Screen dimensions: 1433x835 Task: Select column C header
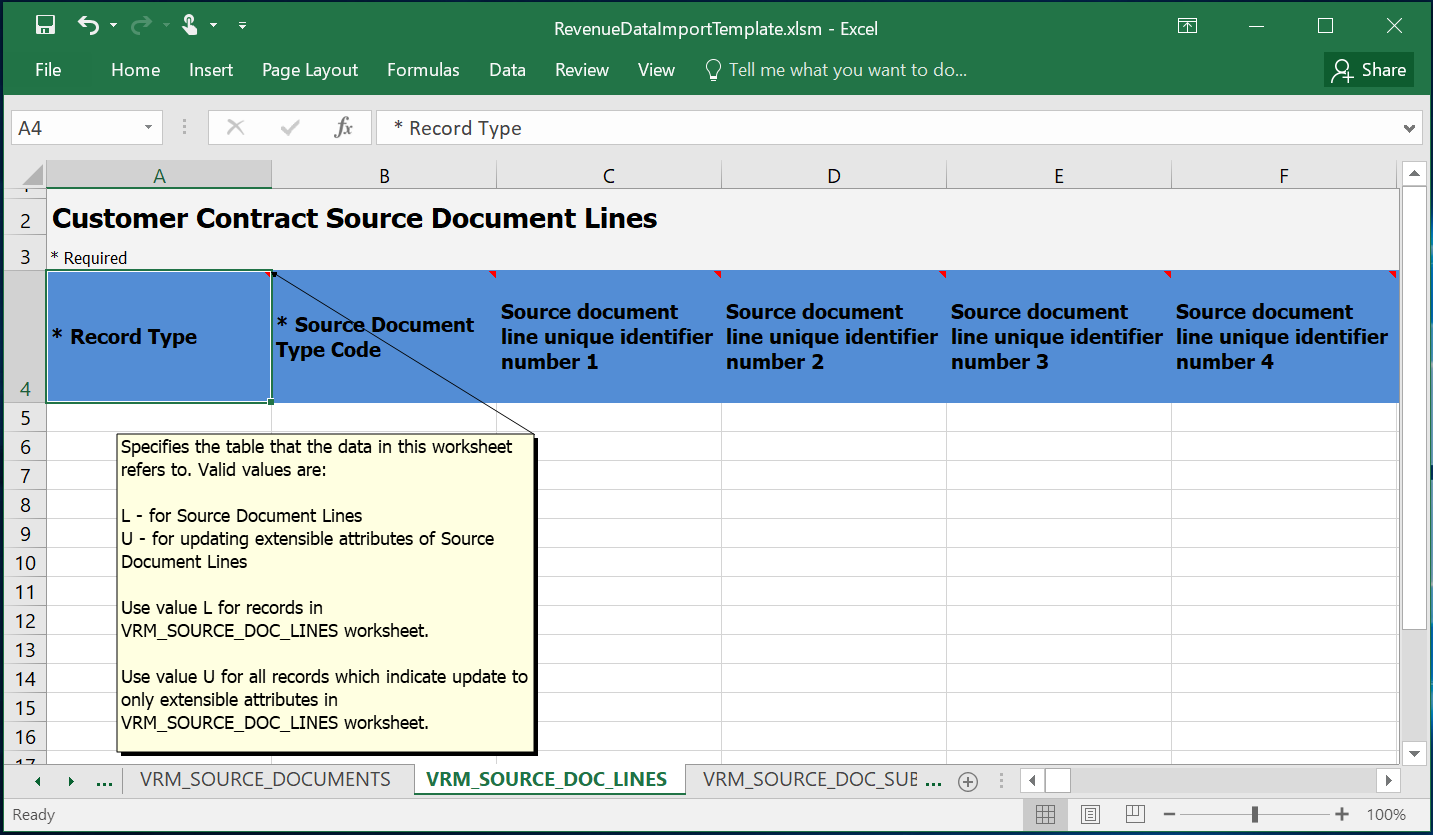click(x=608, y=176)
